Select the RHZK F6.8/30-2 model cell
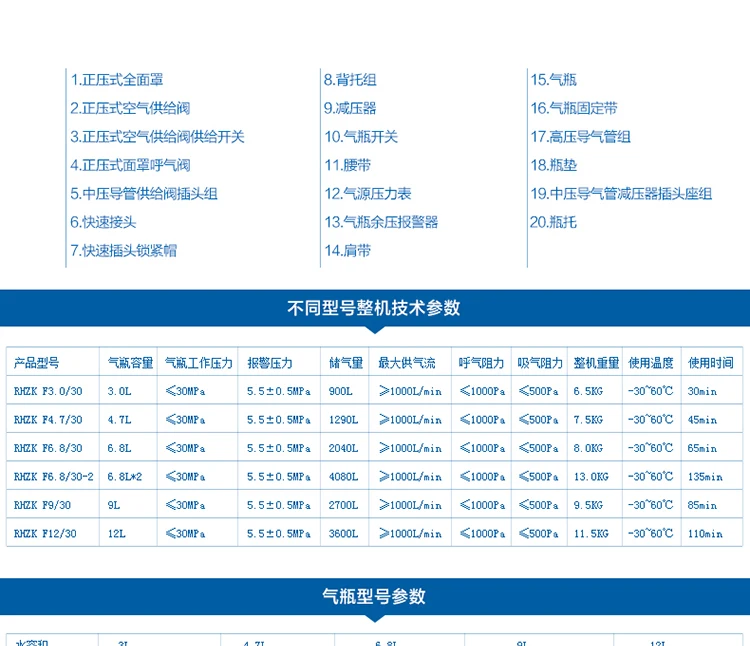The height and width of the screenshot is (646, 750). click(x=53, y=476)
